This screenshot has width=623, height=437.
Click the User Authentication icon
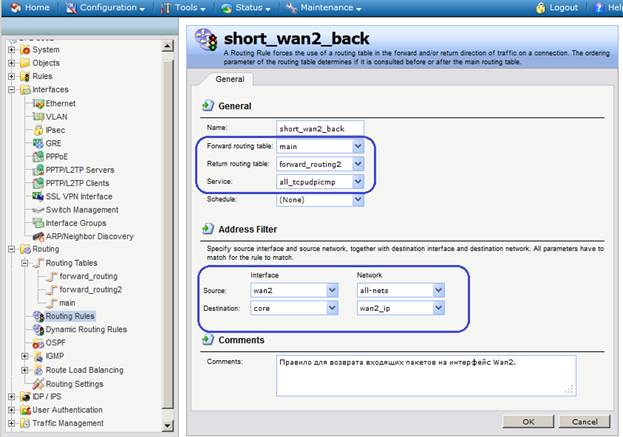click(25, 410)
